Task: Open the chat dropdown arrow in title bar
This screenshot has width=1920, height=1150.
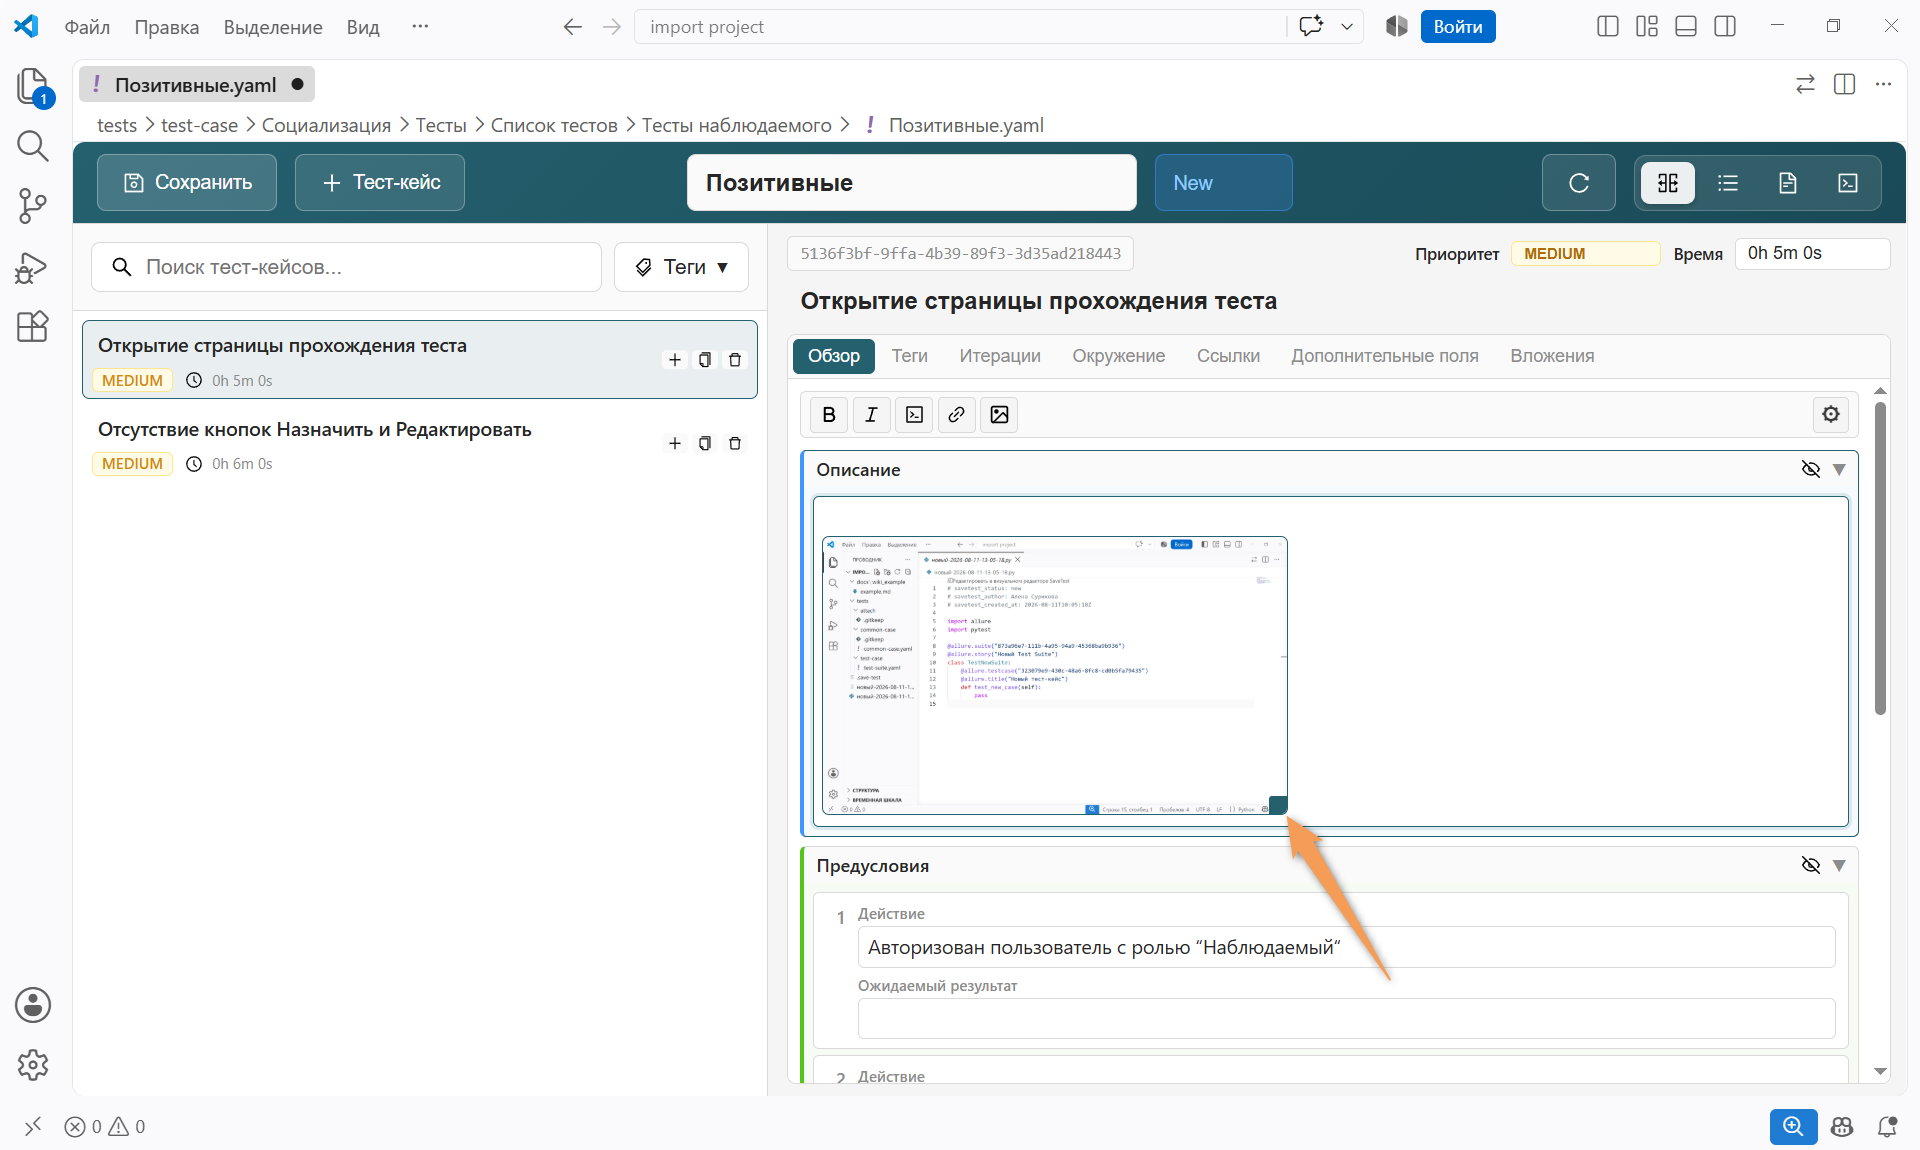Action: [x=1347, y=27]
